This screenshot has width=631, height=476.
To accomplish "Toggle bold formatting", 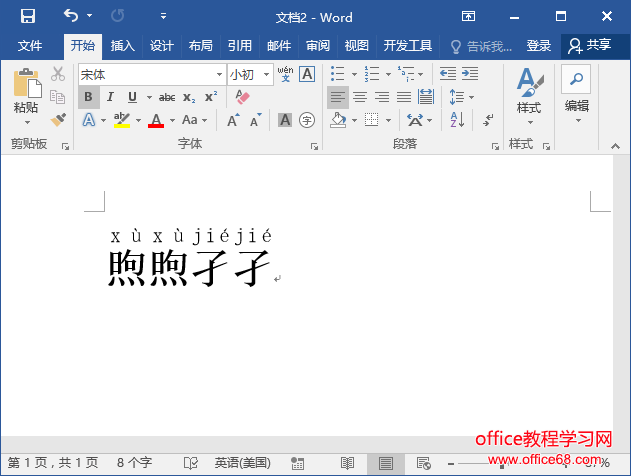I will point(89,97).
